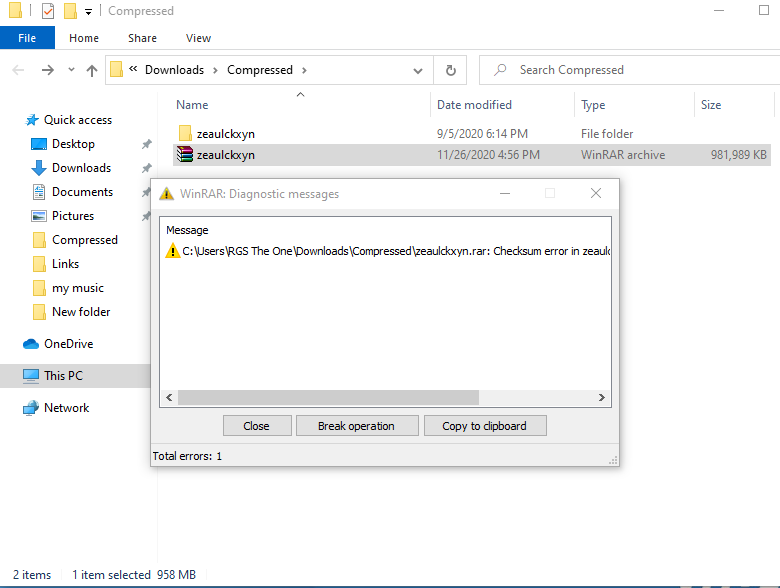Click horizontal scrollbar thumb in message list
780x588 pixels.
tap(328, 397)
